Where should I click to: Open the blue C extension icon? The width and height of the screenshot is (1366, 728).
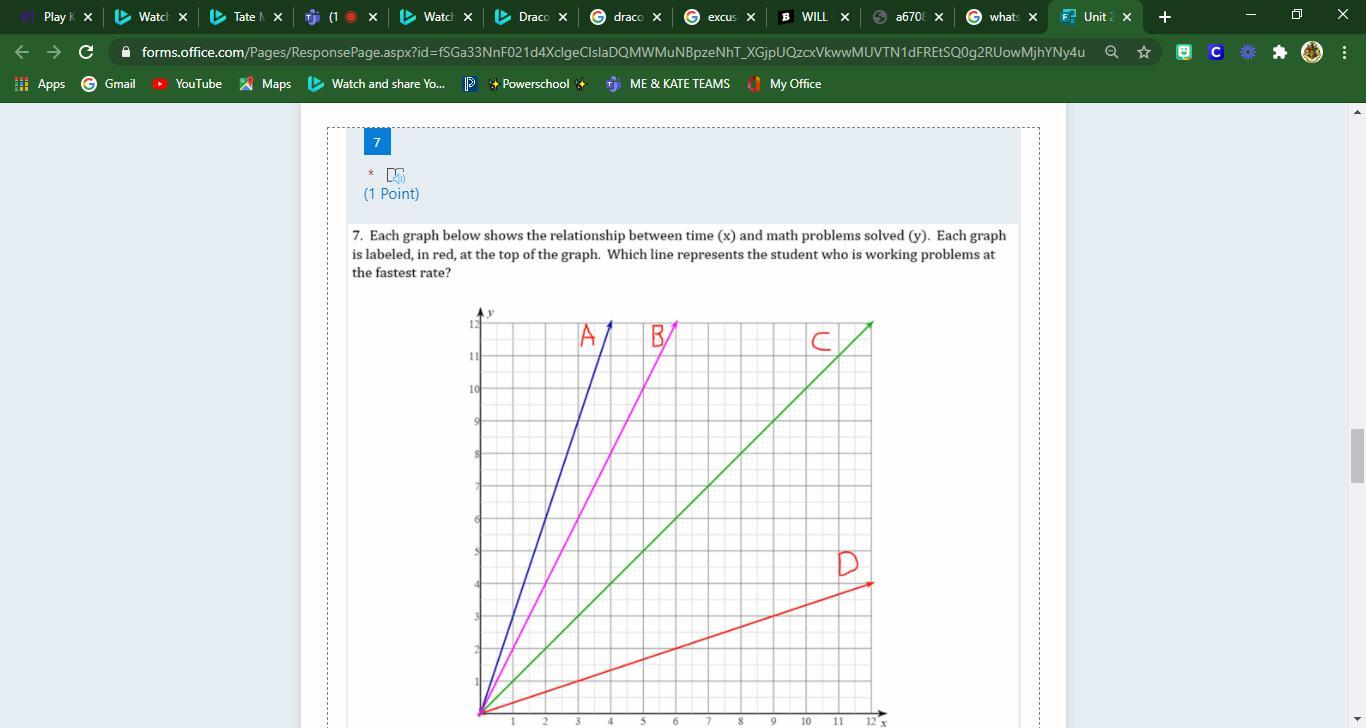click(x=1216, y=52)
